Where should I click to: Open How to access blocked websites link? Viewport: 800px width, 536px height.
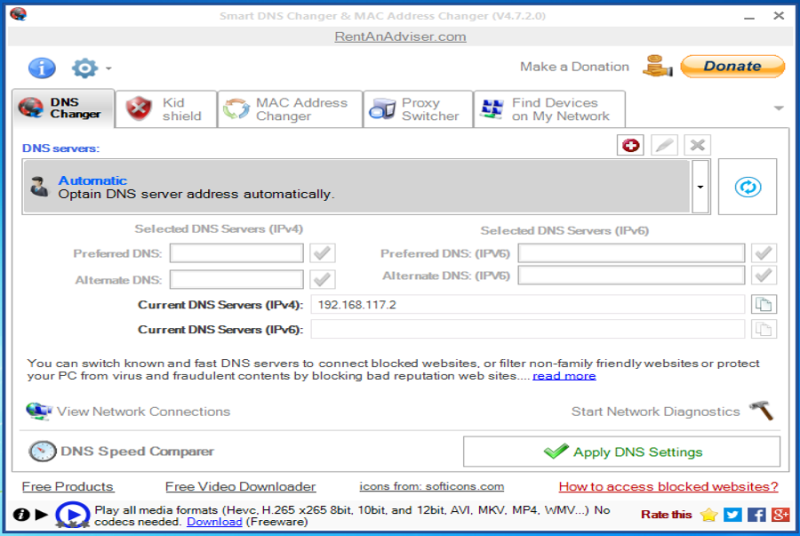click(x=668, y=487)
